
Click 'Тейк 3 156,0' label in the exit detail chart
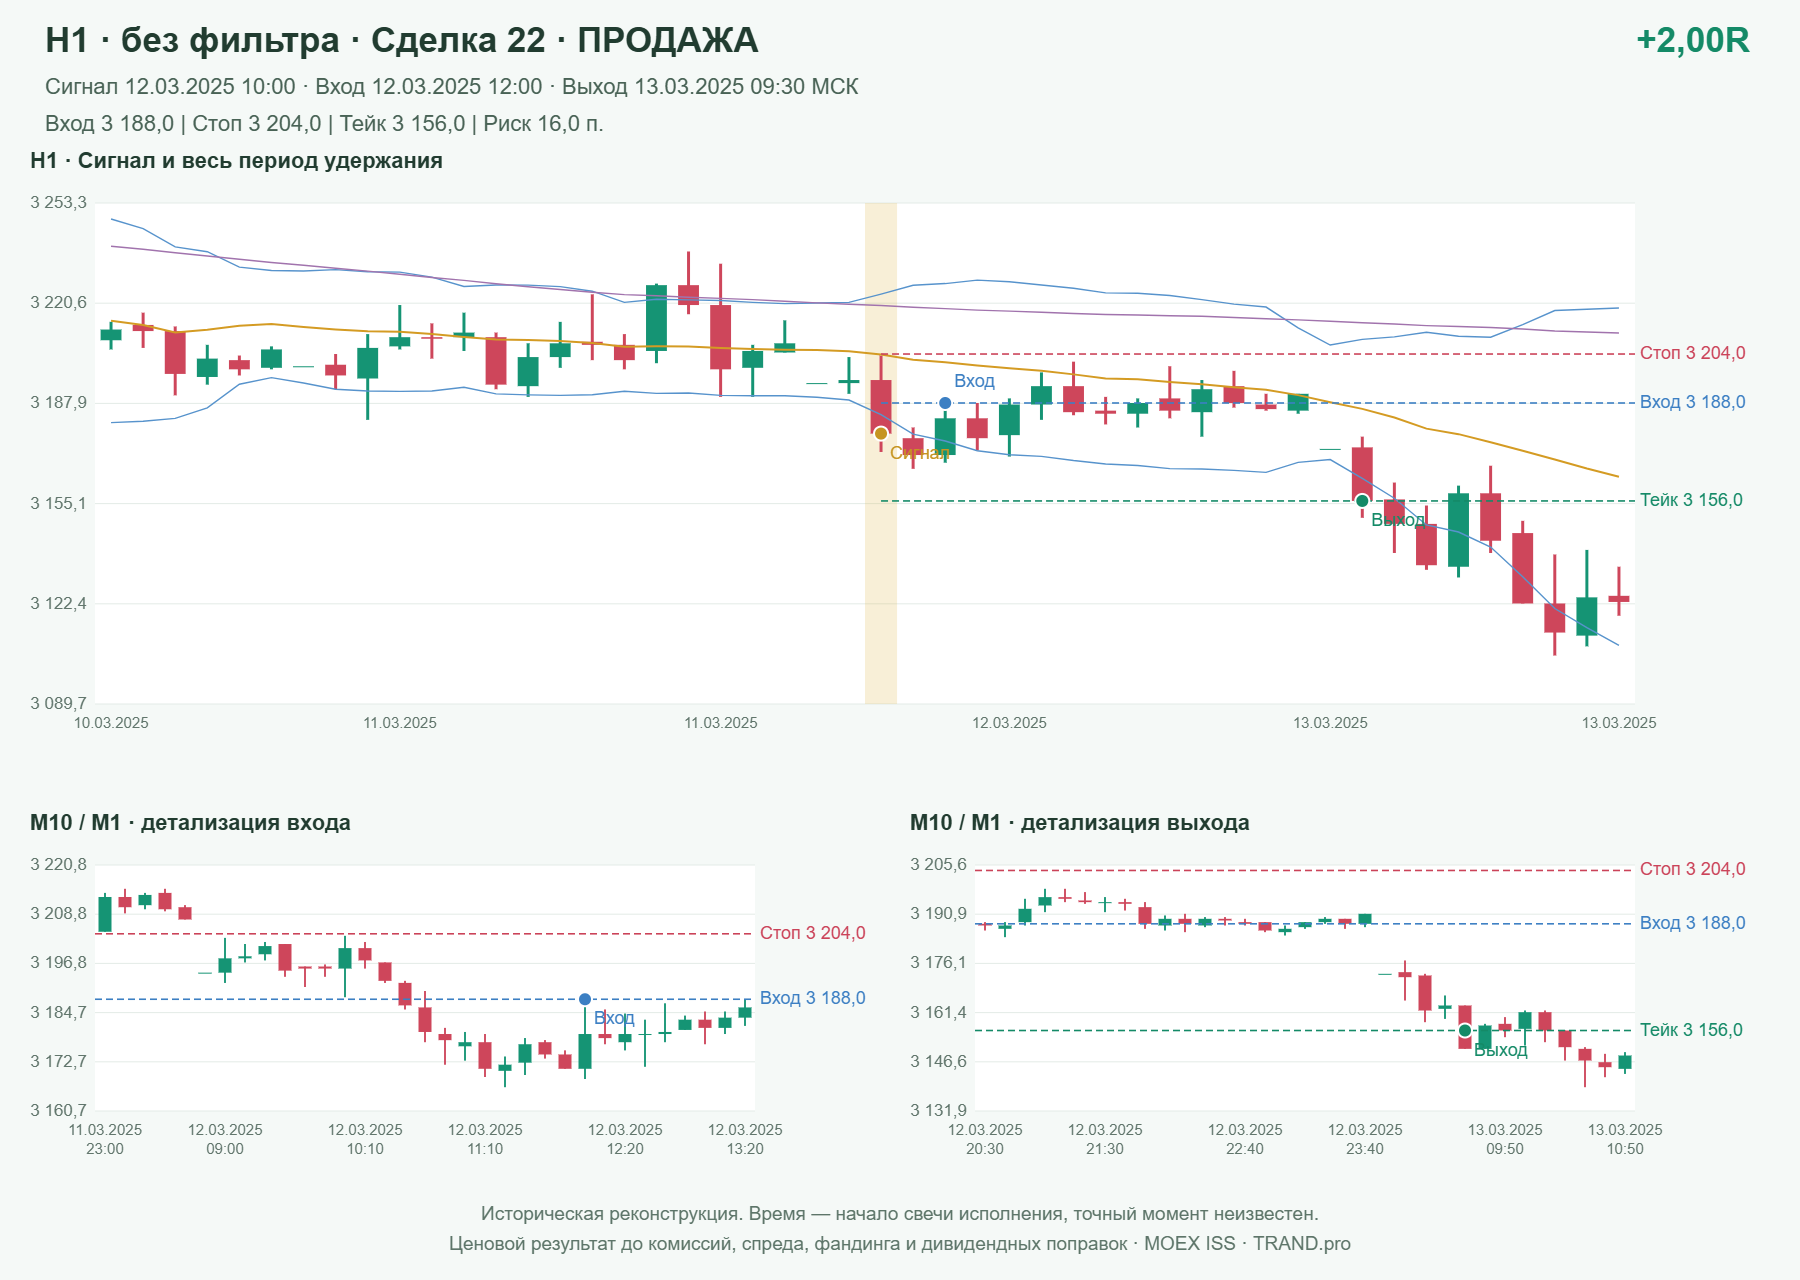click(1691, 1030)
